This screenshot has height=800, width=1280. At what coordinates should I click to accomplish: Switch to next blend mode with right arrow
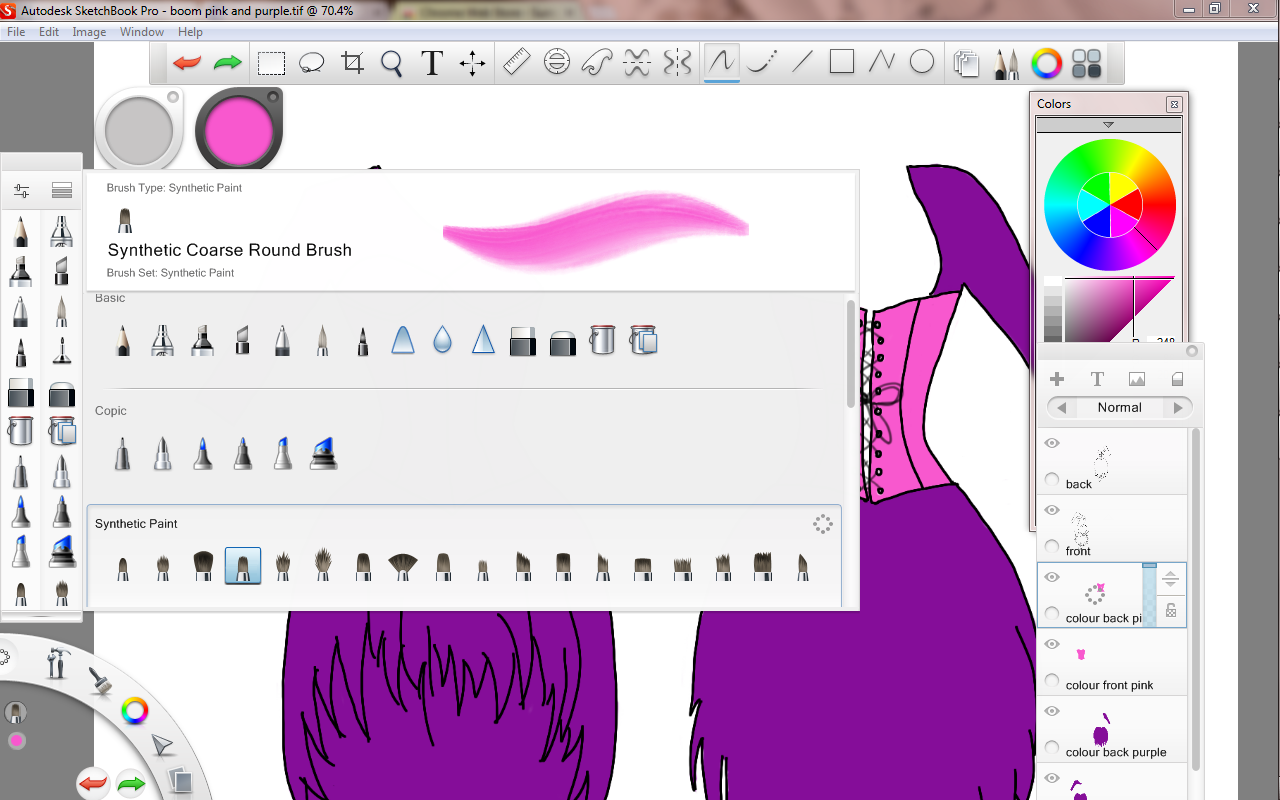click(x=1178, y=408)
